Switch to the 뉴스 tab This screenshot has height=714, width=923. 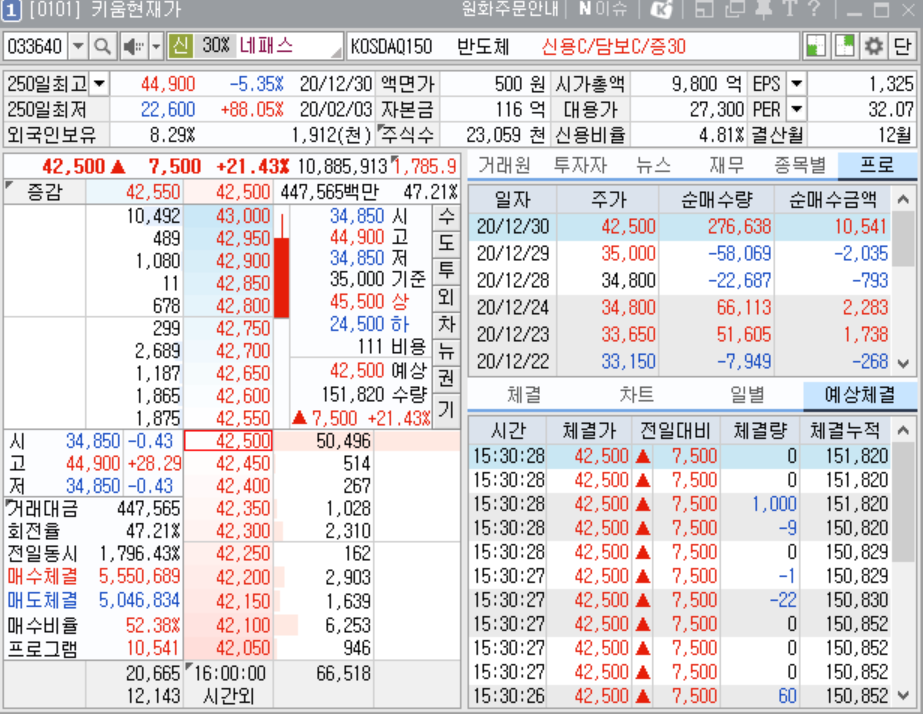[653, 165]
